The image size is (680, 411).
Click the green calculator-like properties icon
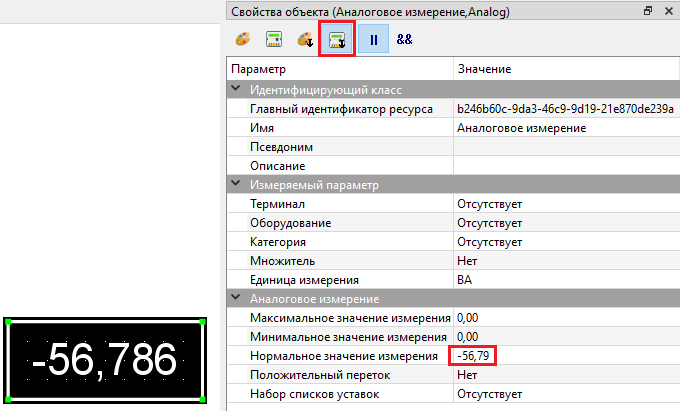coord(273,40)
